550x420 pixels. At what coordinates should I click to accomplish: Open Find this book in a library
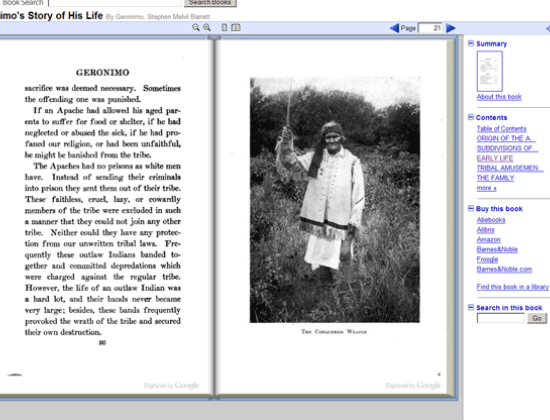[512, 287]
